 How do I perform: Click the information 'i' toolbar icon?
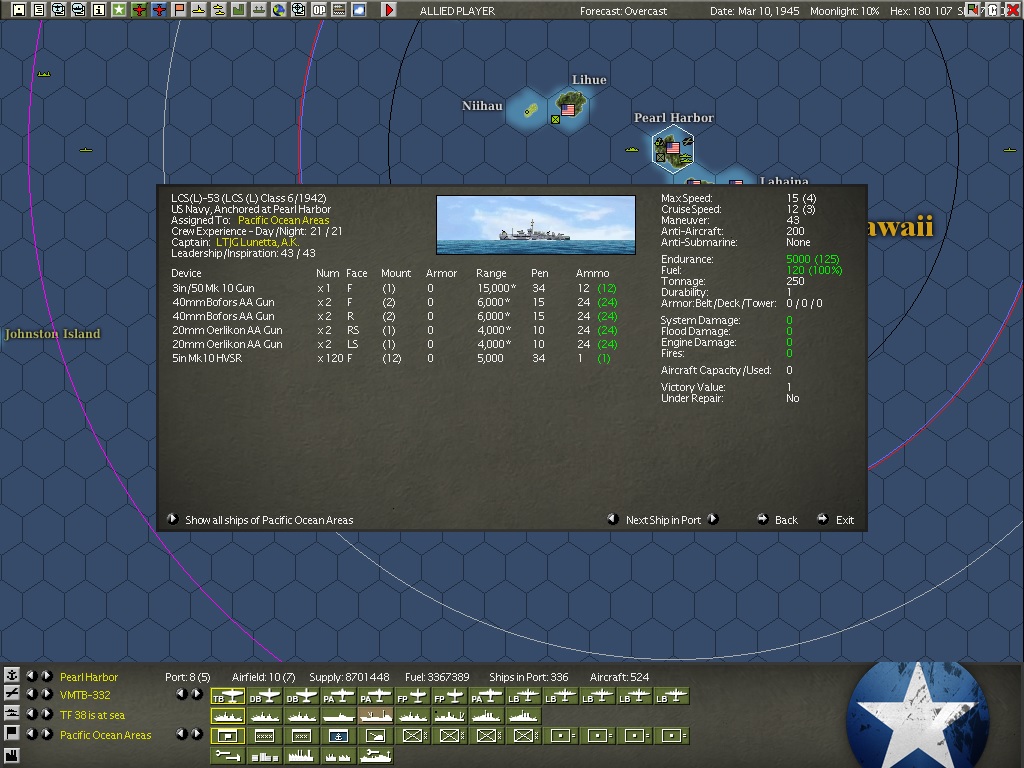click(x=99, y=10)
